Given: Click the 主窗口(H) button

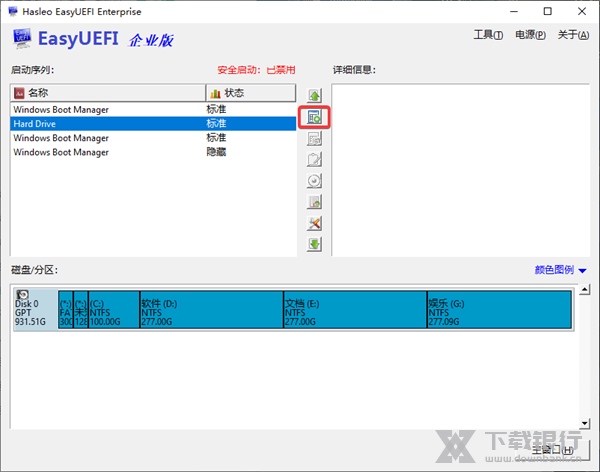Looking at the screenshot, I should [x=552, y=450].
